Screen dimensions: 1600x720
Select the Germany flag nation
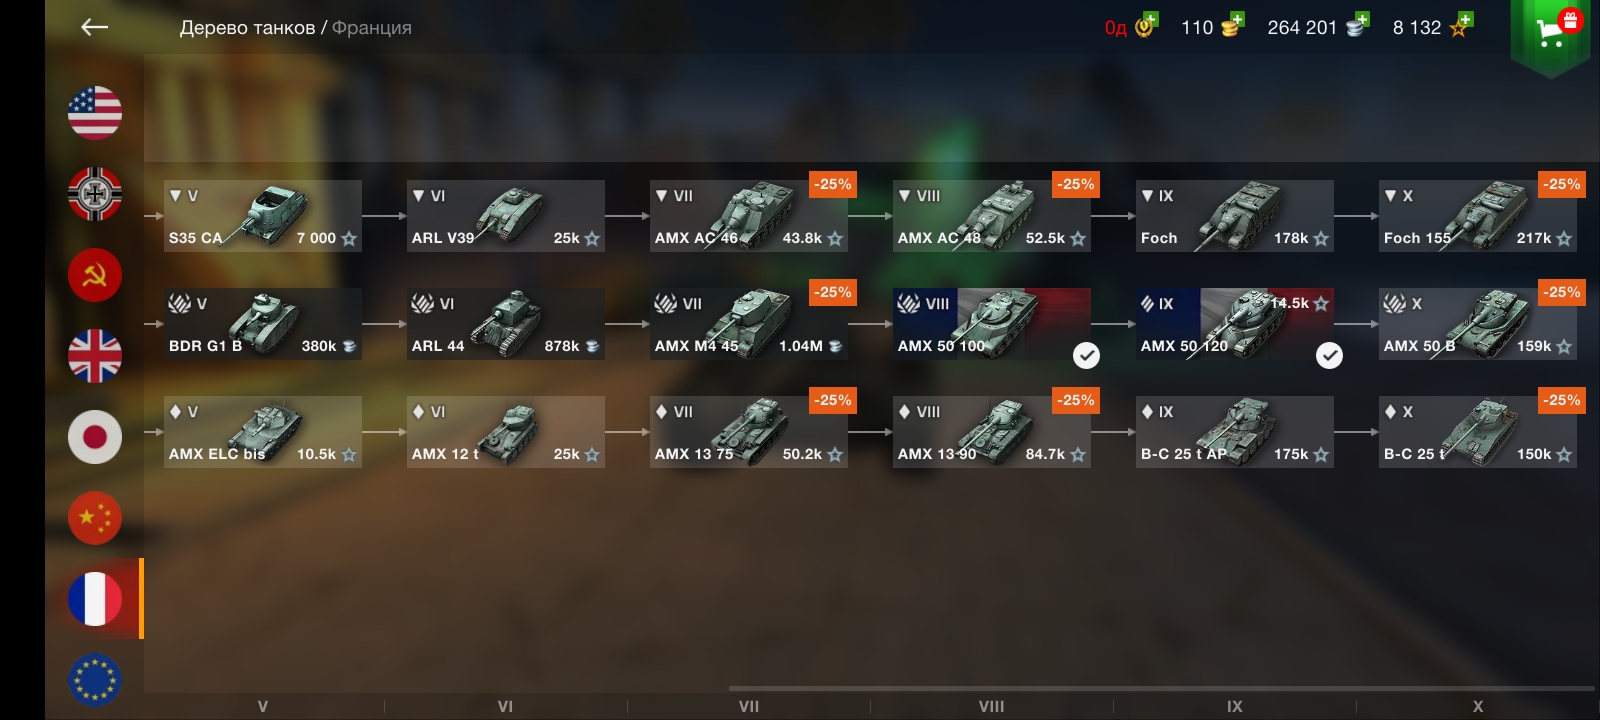coord(95,193)
